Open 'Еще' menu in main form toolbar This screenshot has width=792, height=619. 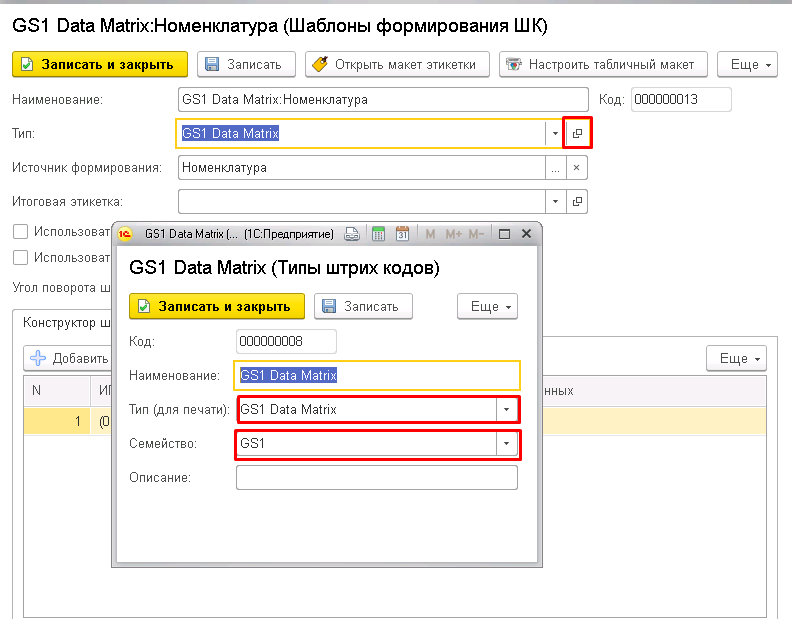747,64
